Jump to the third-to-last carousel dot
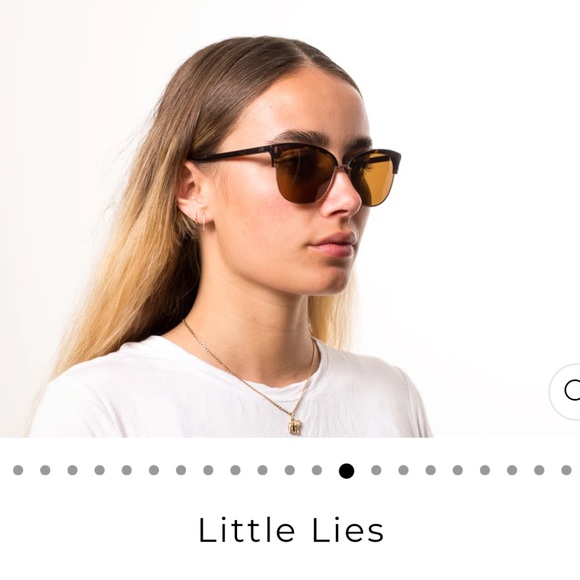 [512, 470]
